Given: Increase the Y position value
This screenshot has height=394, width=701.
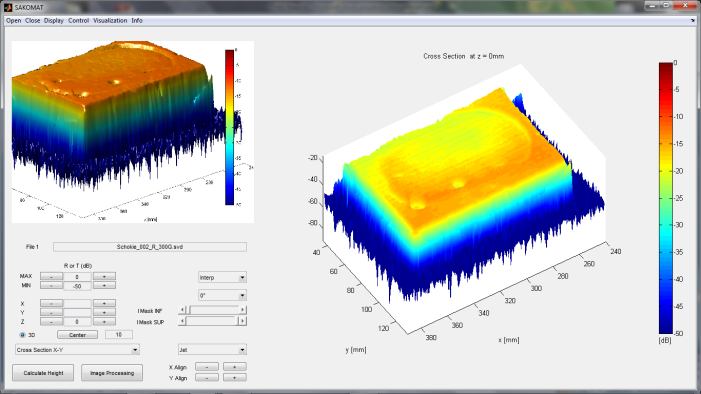Looking at the screenshot, I should click(104, 312).
